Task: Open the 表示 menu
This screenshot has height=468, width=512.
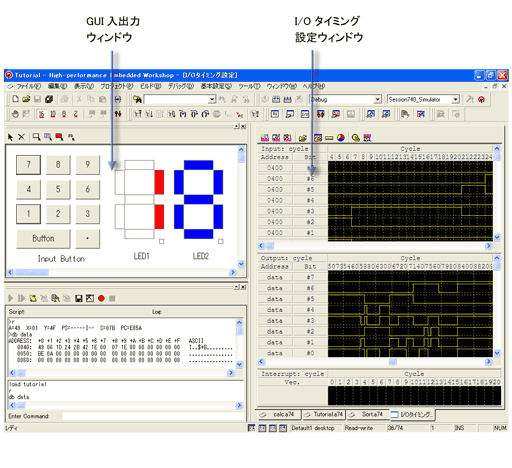Action: coord(84,86)
